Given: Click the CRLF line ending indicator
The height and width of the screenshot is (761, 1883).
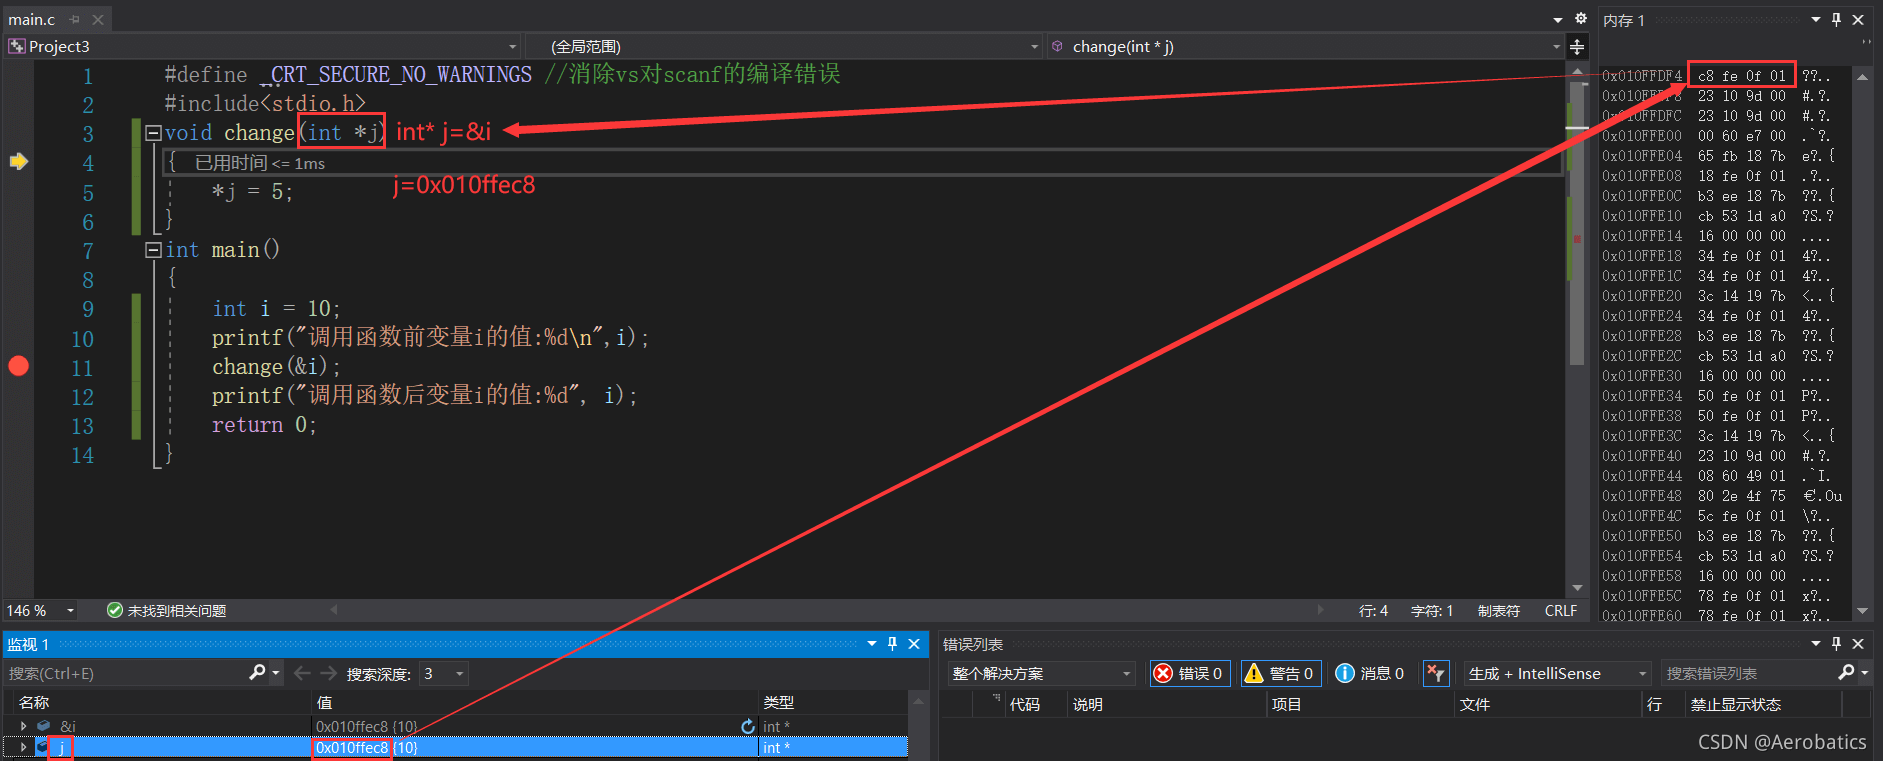Looking at the screenshot, I should tap(1561, 610).
